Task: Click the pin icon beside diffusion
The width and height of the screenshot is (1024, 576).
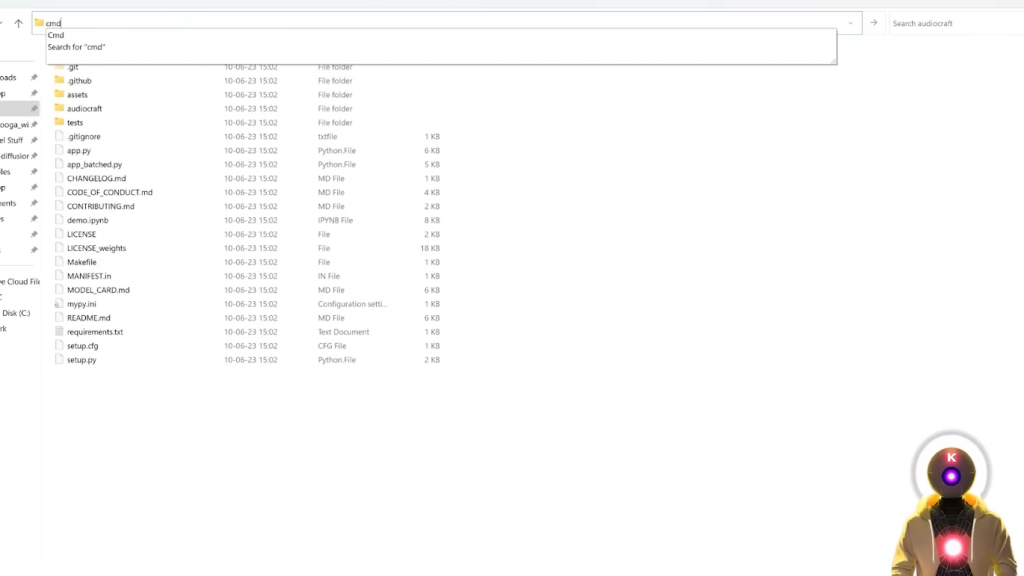Action: pyautogui.click(x=34, y=155)
